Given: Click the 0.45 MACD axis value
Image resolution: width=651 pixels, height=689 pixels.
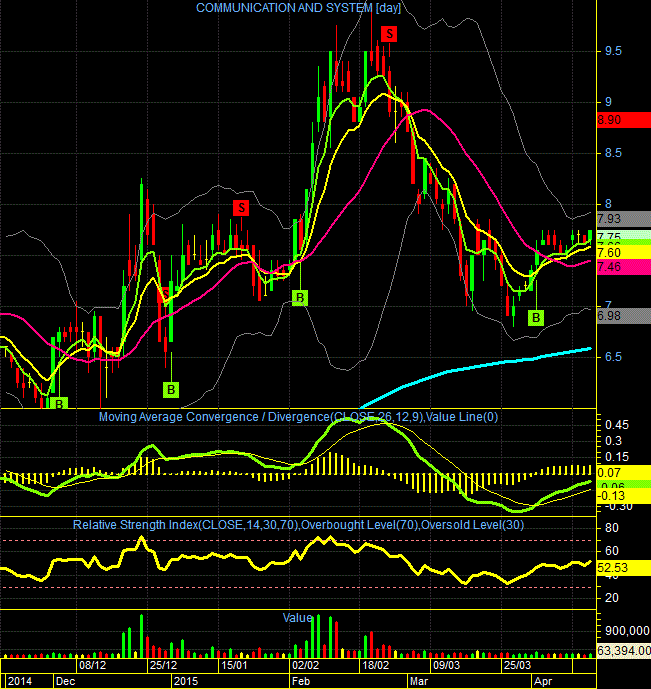Looking at the screenshot, I should [x=617, y=425].
